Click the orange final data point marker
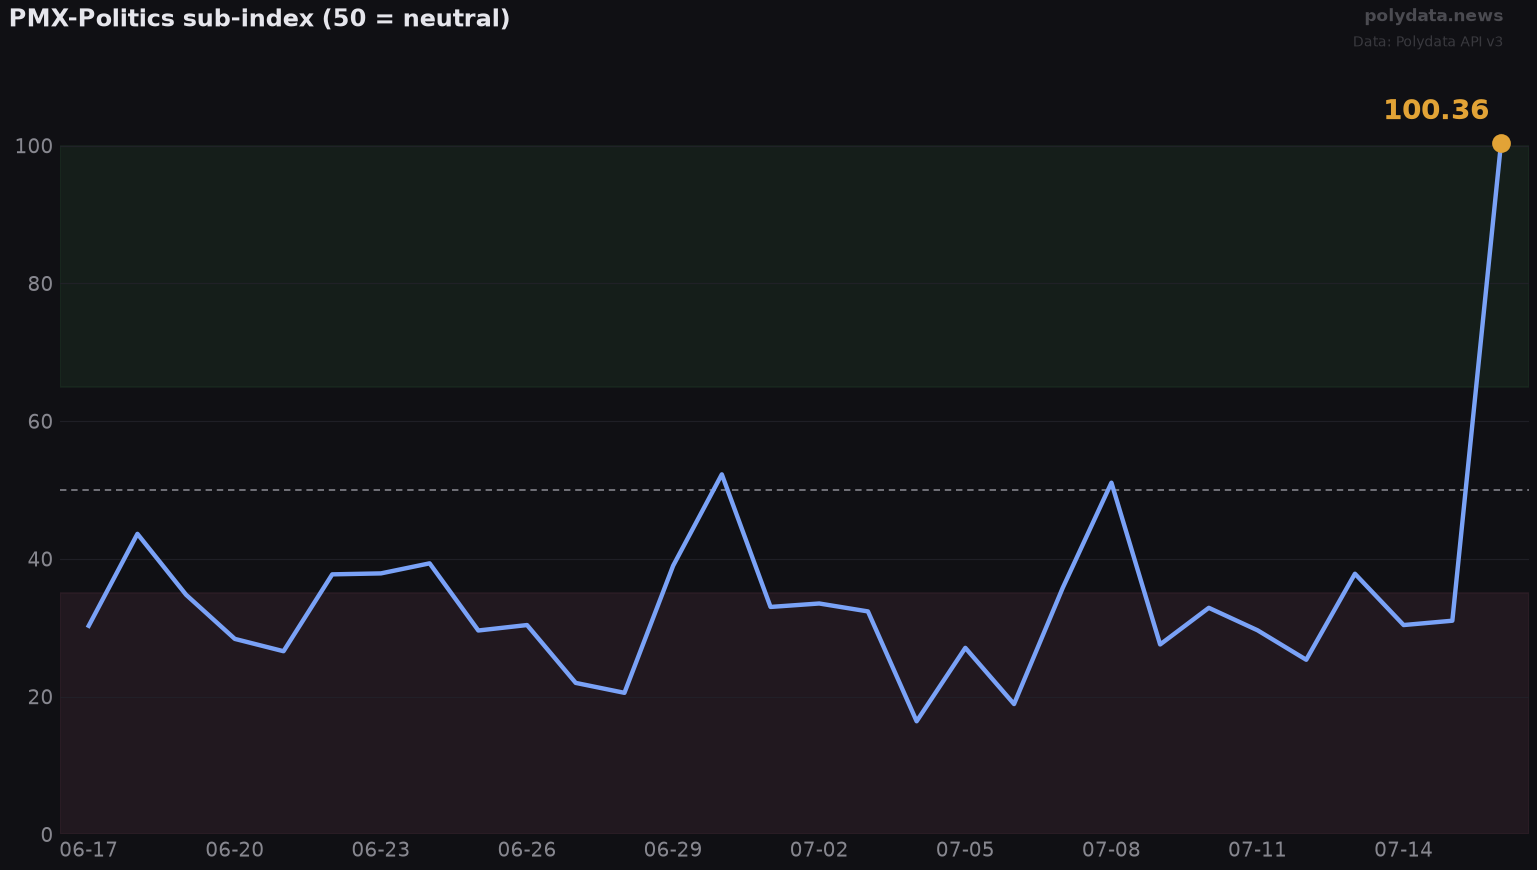This screenshot has width=1537, height=870. click(x=1501, y=144)
